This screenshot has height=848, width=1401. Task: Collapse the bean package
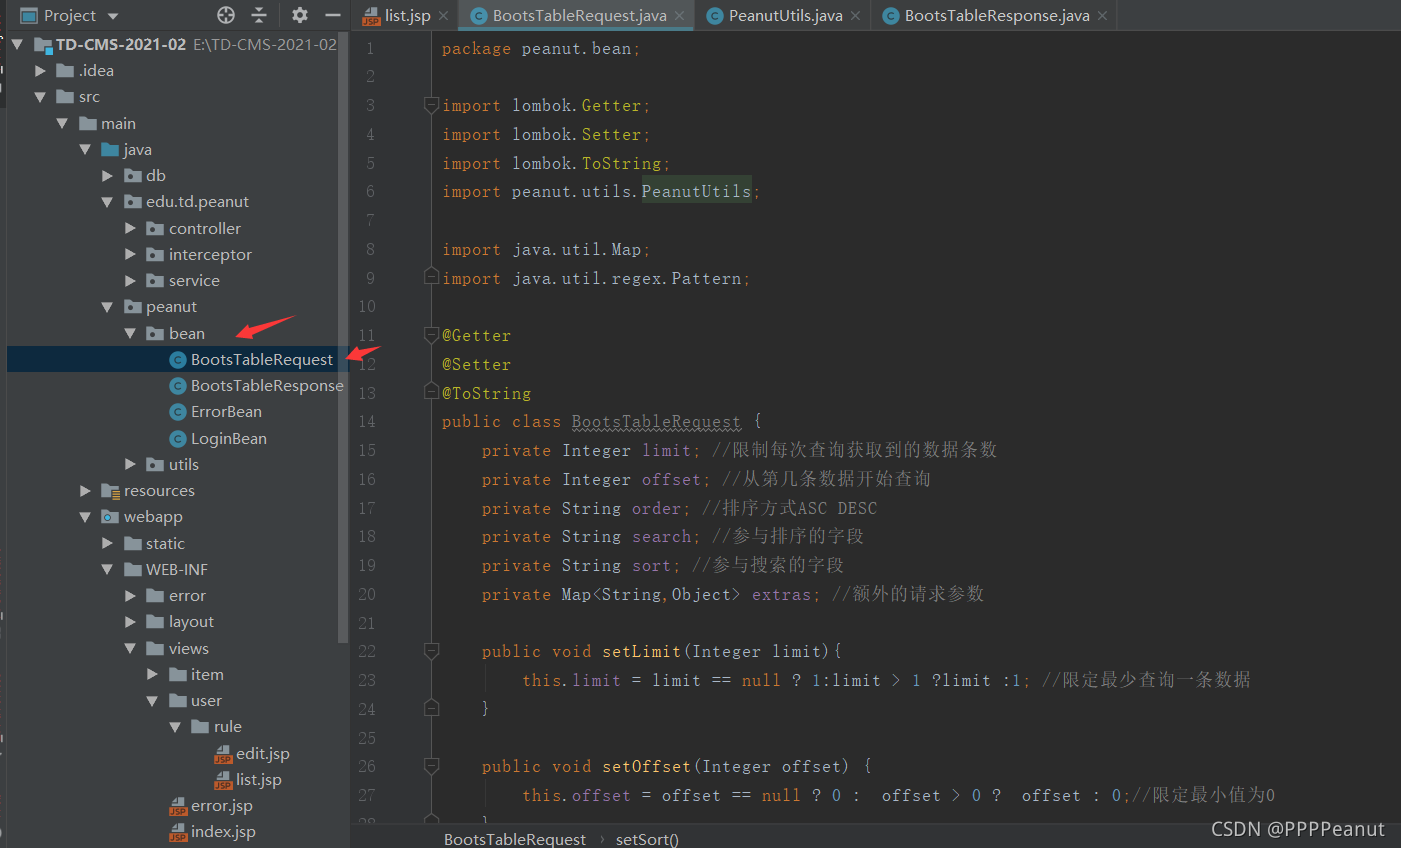(130, 333)
